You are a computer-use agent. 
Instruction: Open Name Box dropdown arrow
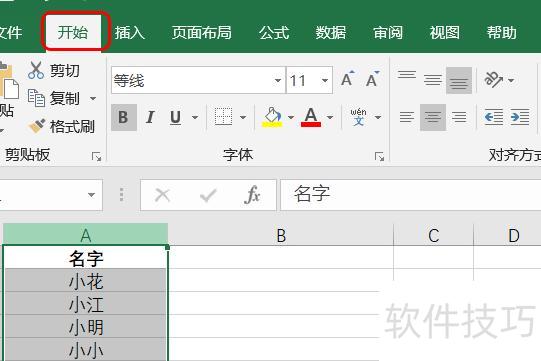91,195
